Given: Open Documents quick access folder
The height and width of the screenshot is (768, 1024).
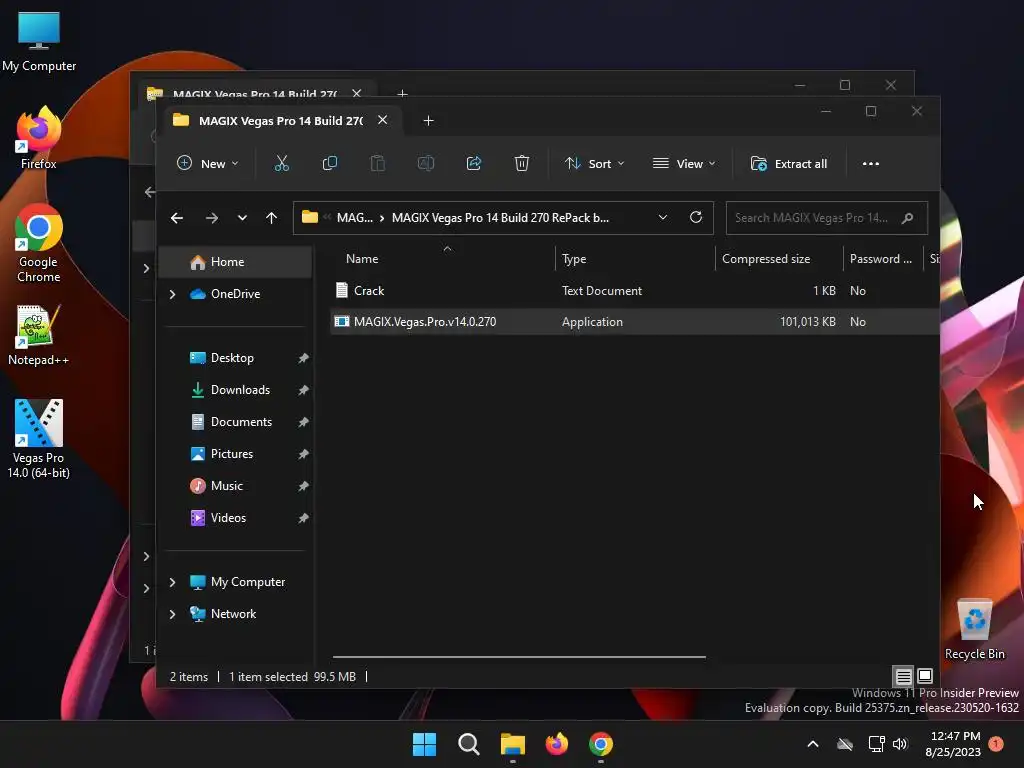Looking at the screenshot, I should pos(236,422).
